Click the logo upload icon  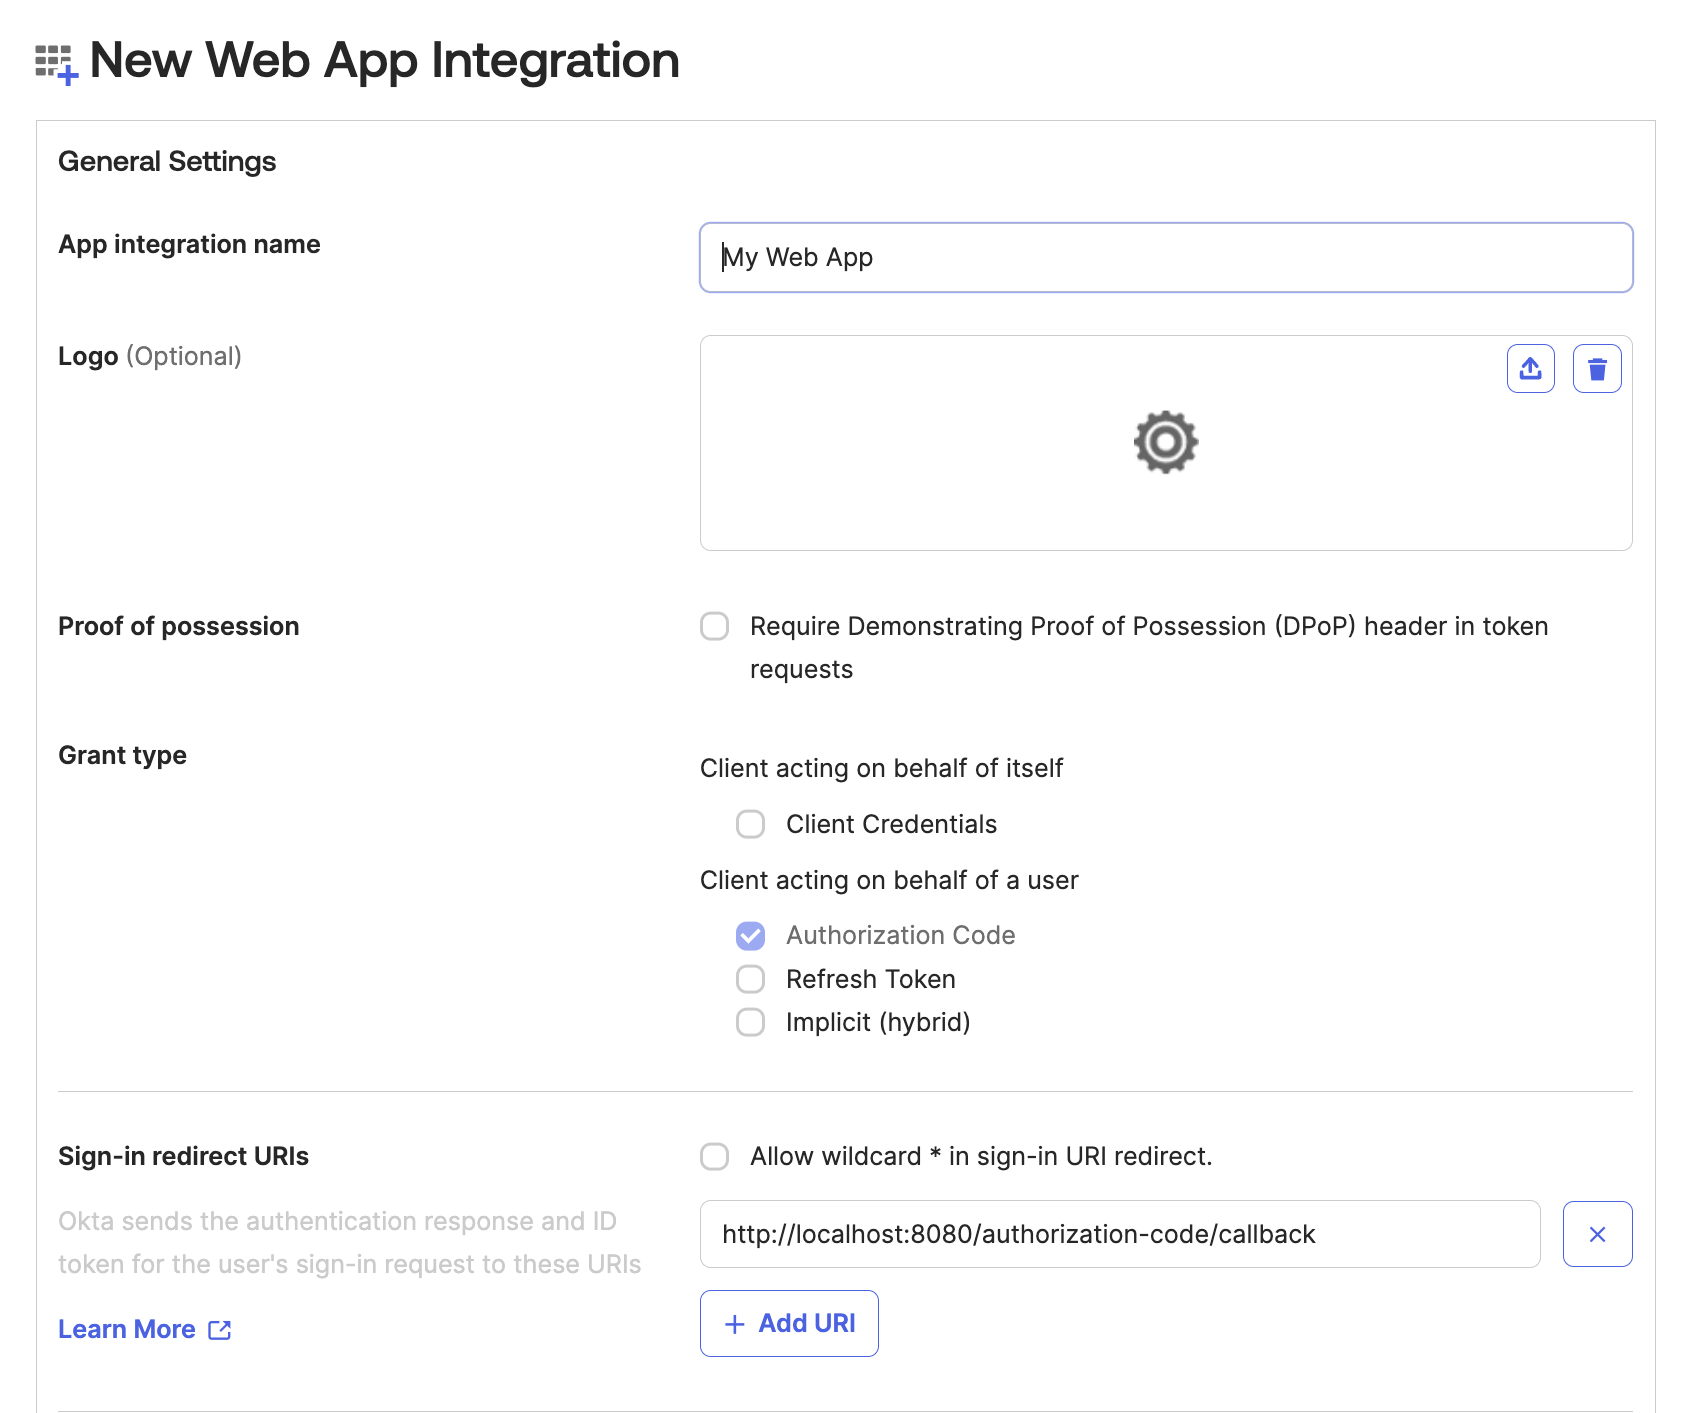(1529, 368)
